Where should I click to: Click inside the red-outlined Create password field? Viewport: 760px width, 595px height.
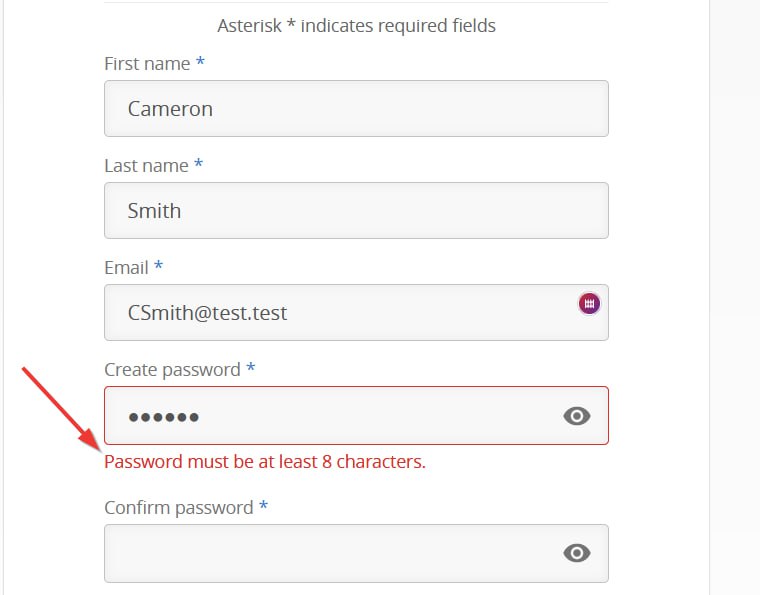(330, 416)
